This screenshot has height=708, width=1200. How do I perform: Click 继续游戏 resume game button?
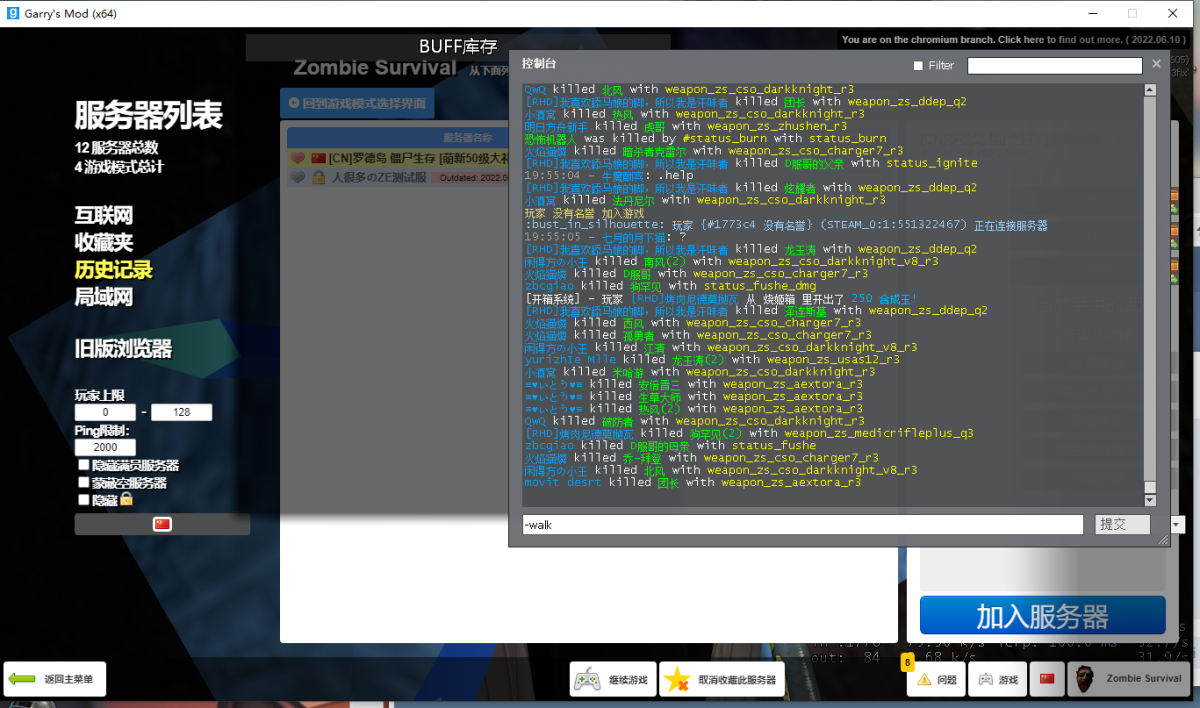[612, 679]
